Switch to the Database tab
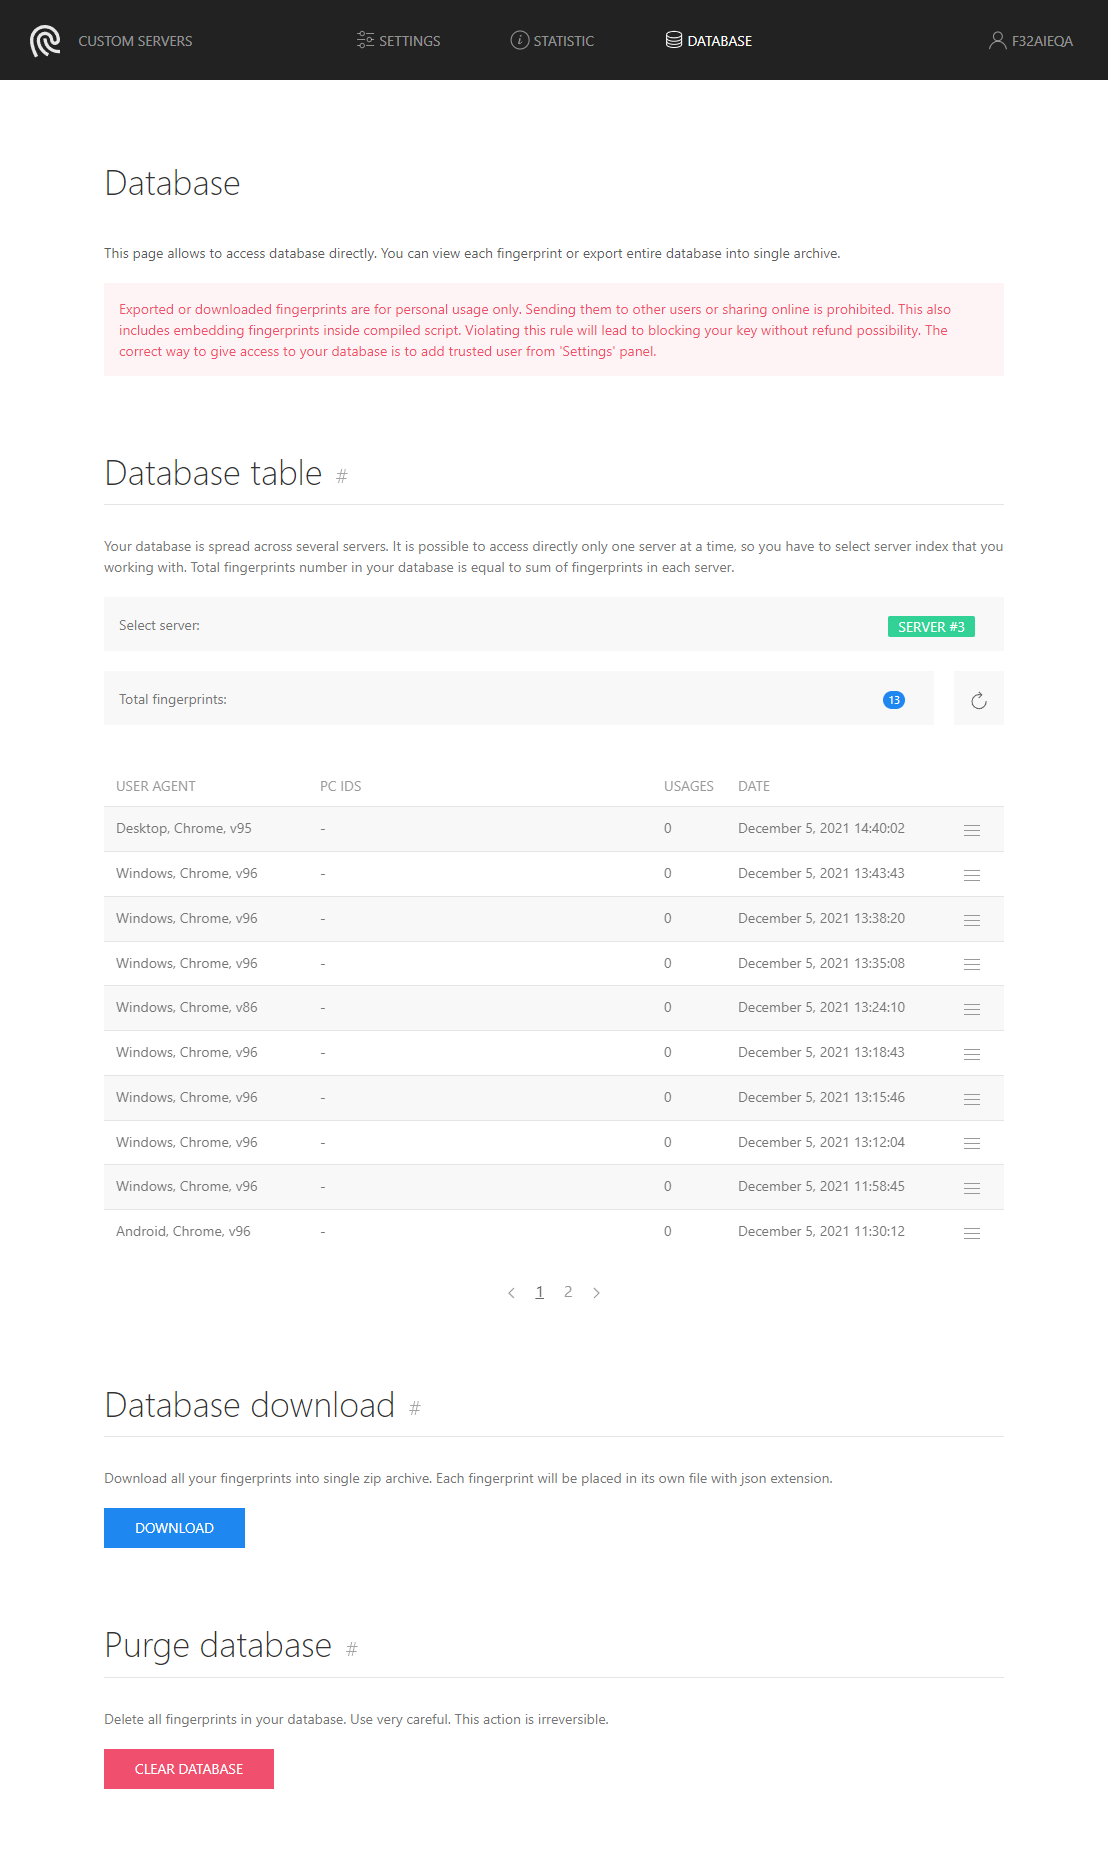The height and width of the screenshot is (1869, 1108). (x=709, y=41)
